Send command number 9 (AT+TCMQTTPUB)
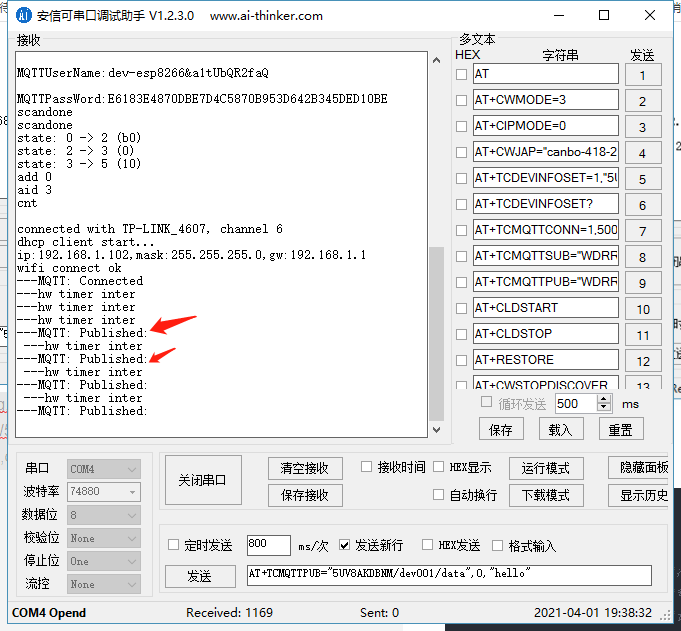Image resolution: width=681 pixels, height=631 pixels. click(x=643, y=283)
